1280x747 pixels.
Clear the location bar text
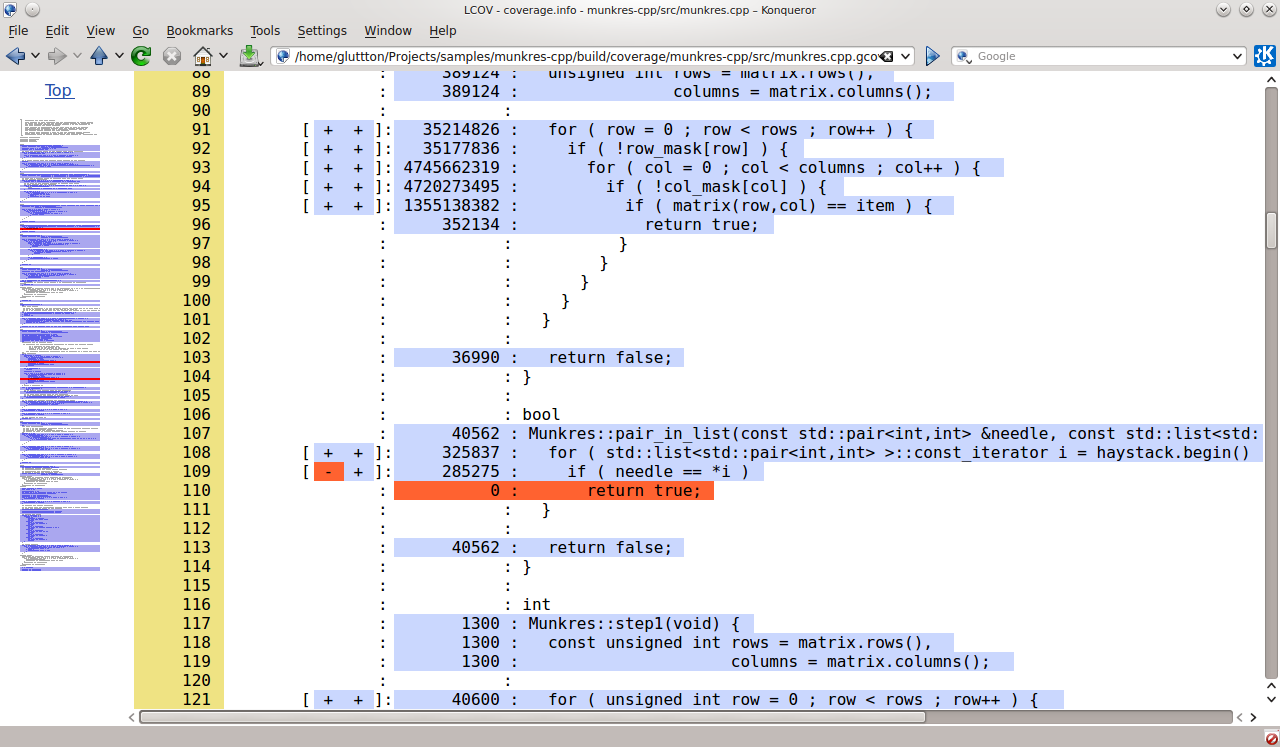click(886, 57)
